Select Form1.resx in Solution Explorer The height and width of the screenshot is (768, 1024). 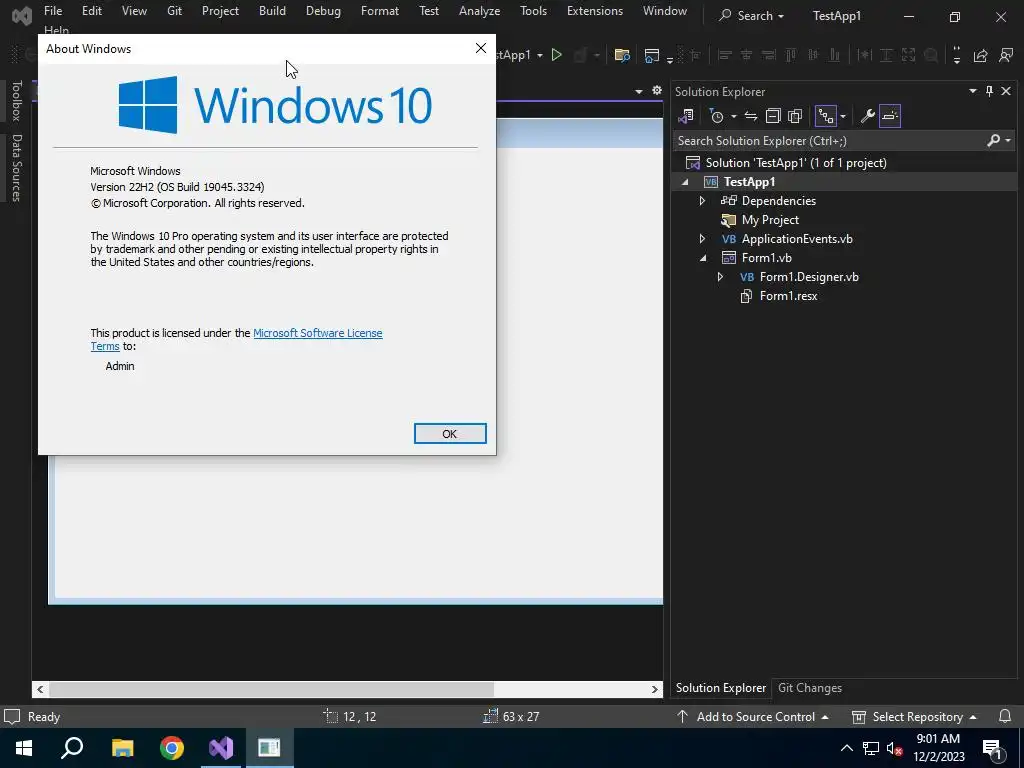pyautogui.click(x=788, y=296)
